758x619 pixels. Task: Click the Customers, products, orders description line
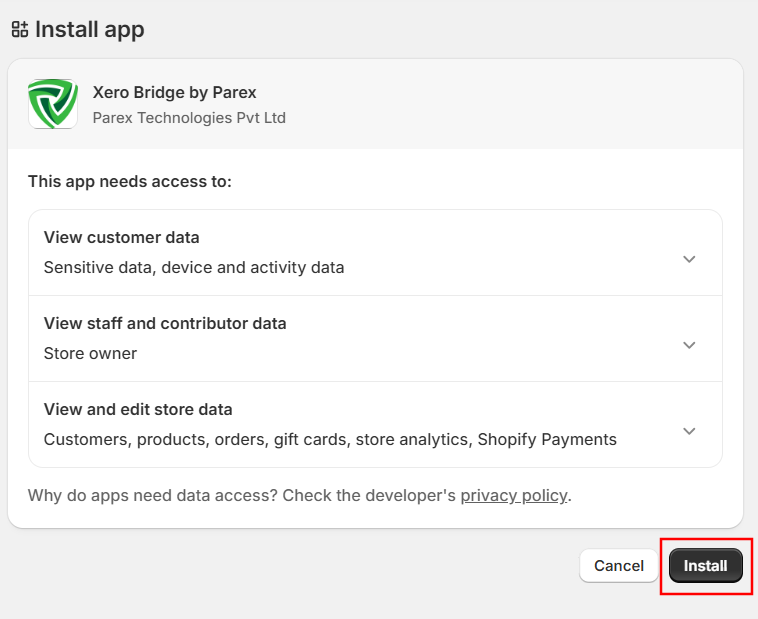(330, 440)
